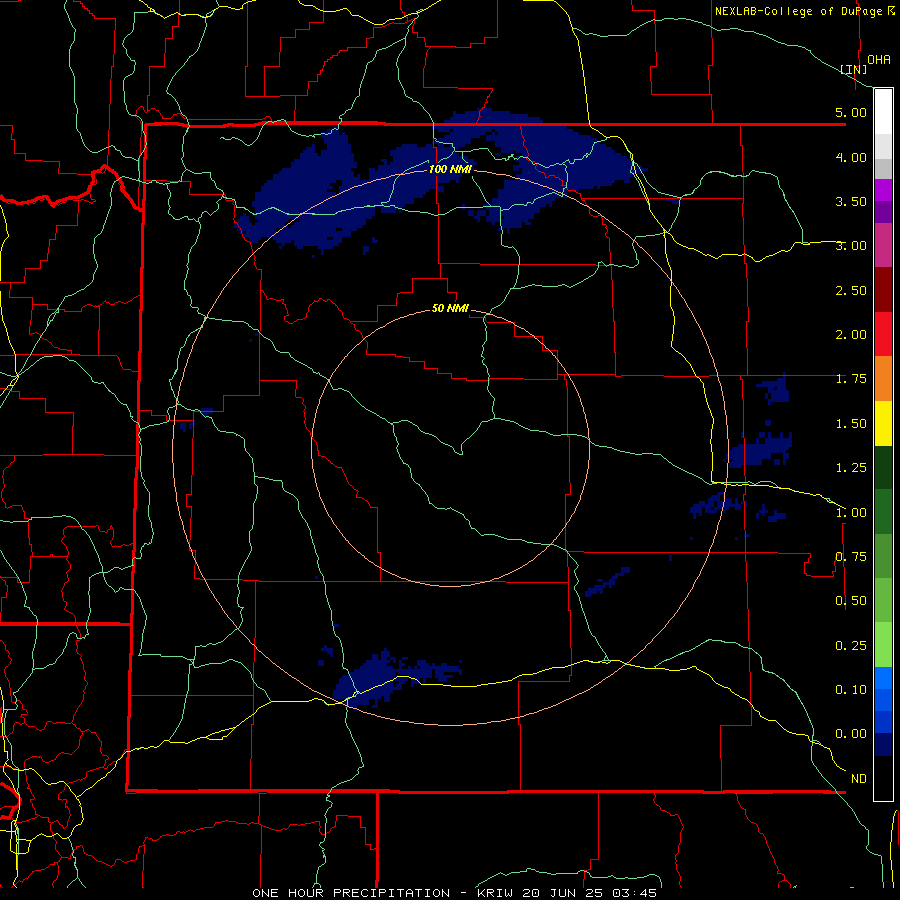Image resolution: width=900 pixels, height=900 pixels.
Task: Click the '5.00' legend value
Action: point(851,112)
